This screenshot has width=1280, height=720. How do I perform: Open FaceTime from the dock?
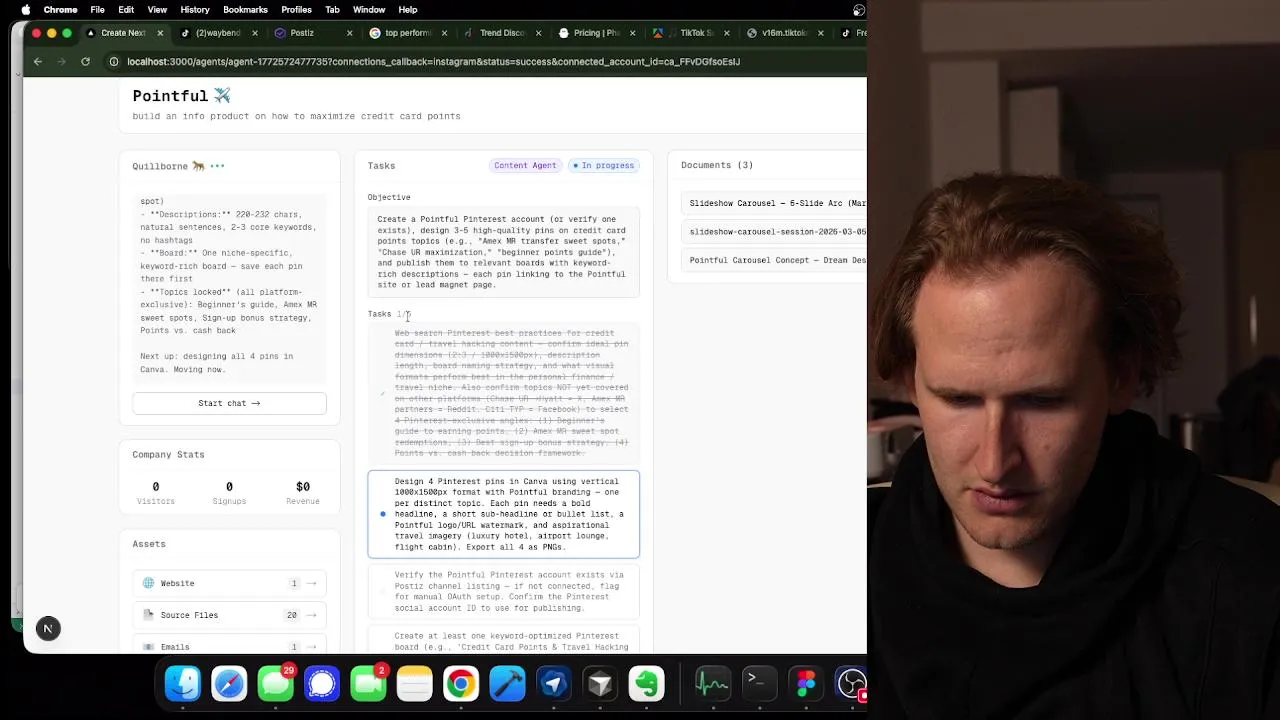click(368, 684)
